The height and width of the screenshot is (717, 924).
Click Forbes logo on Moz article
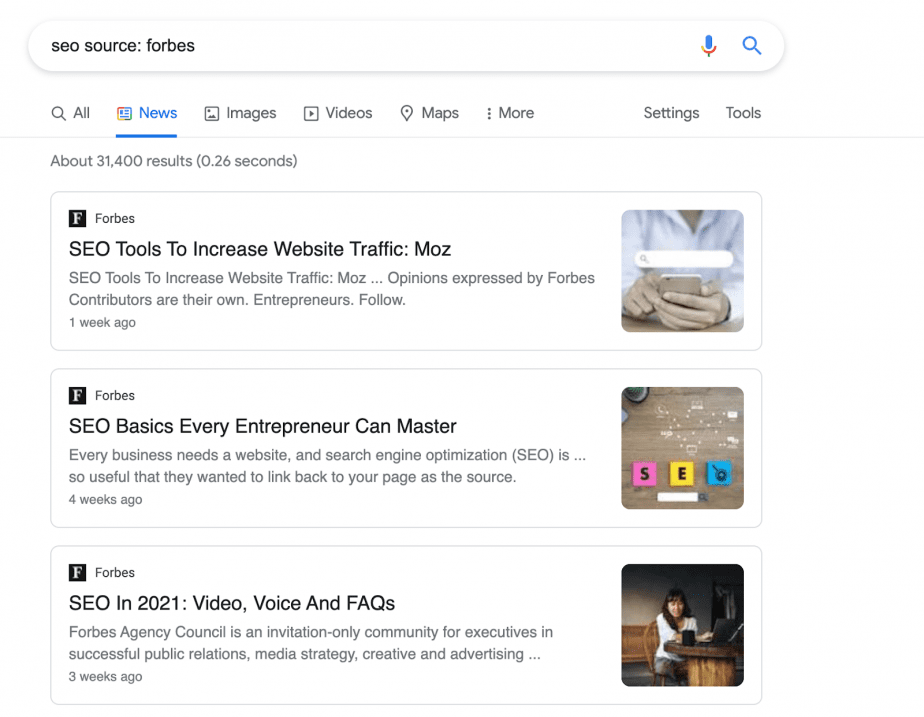click(77, 219)
